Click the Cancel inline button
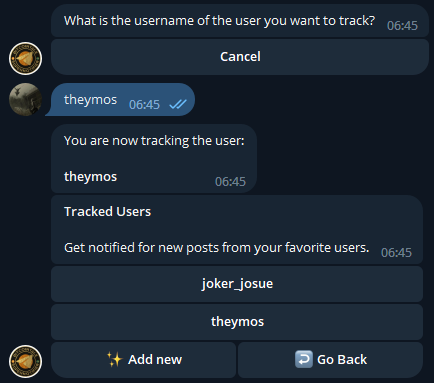The width and height of the screenshot is (434, 383). (240, 57)
